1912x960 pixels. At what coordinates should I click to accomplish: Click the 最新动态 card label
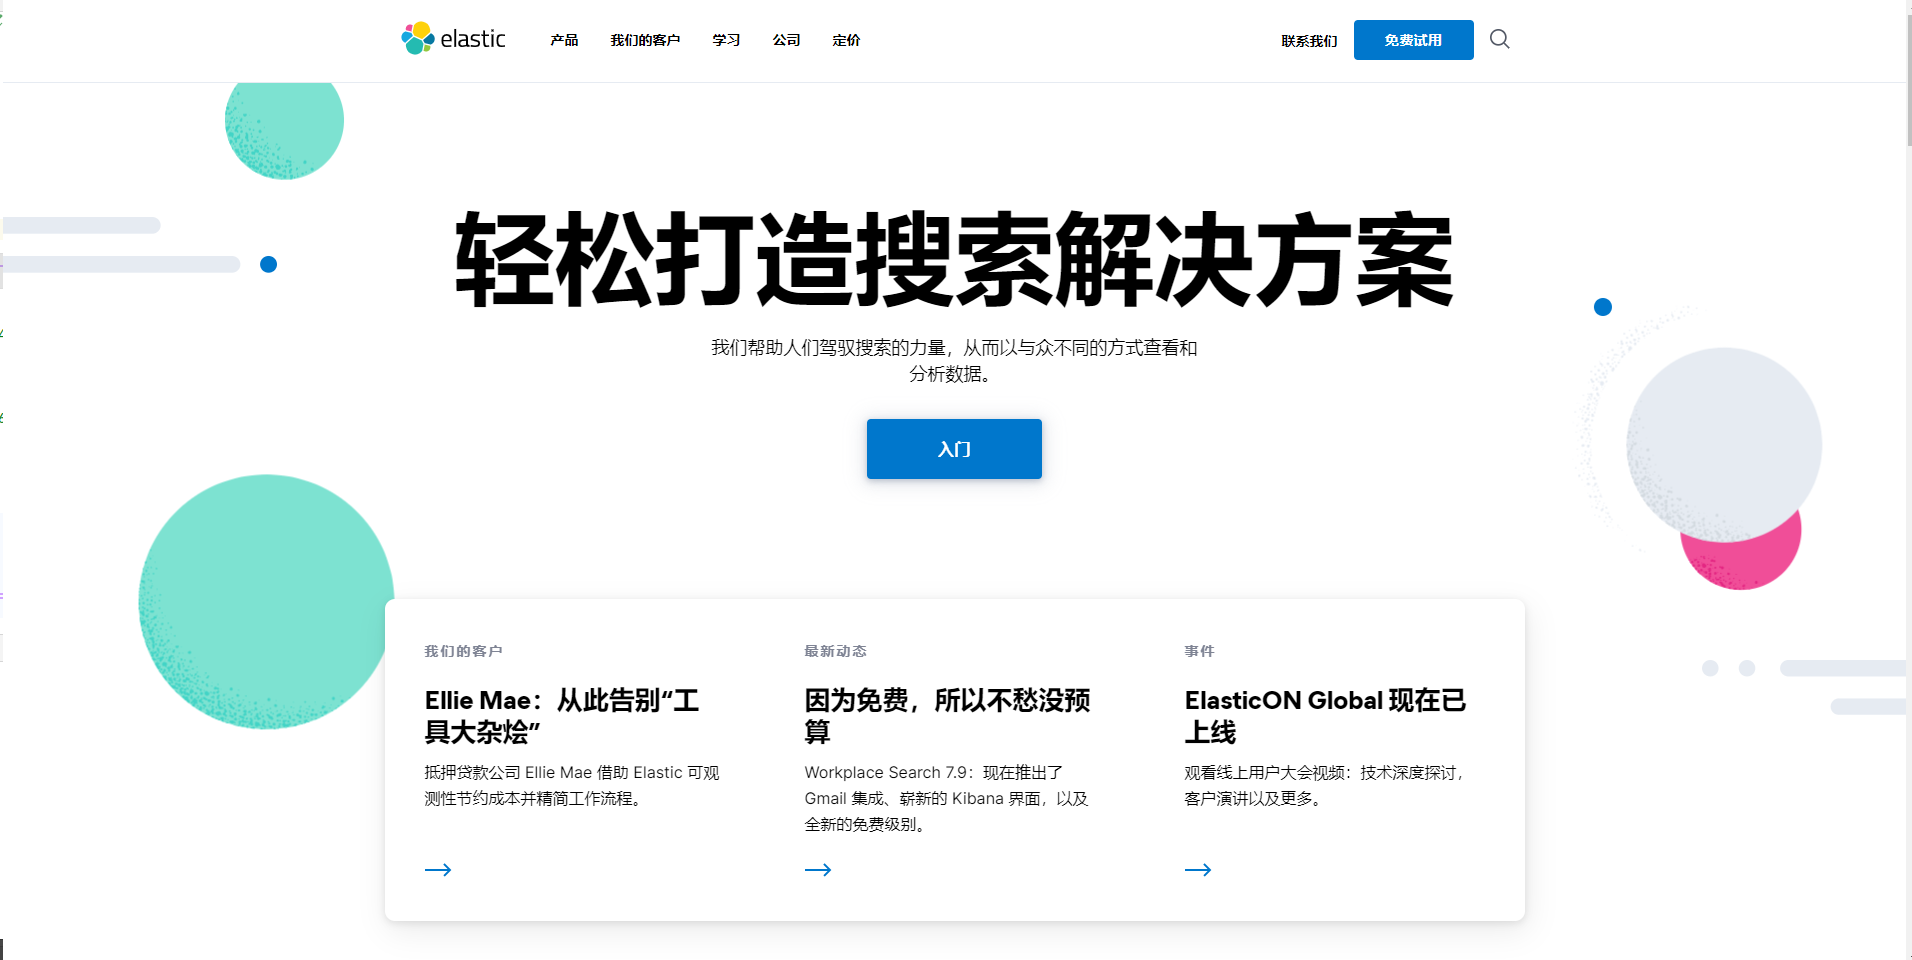tap(834, 651)
